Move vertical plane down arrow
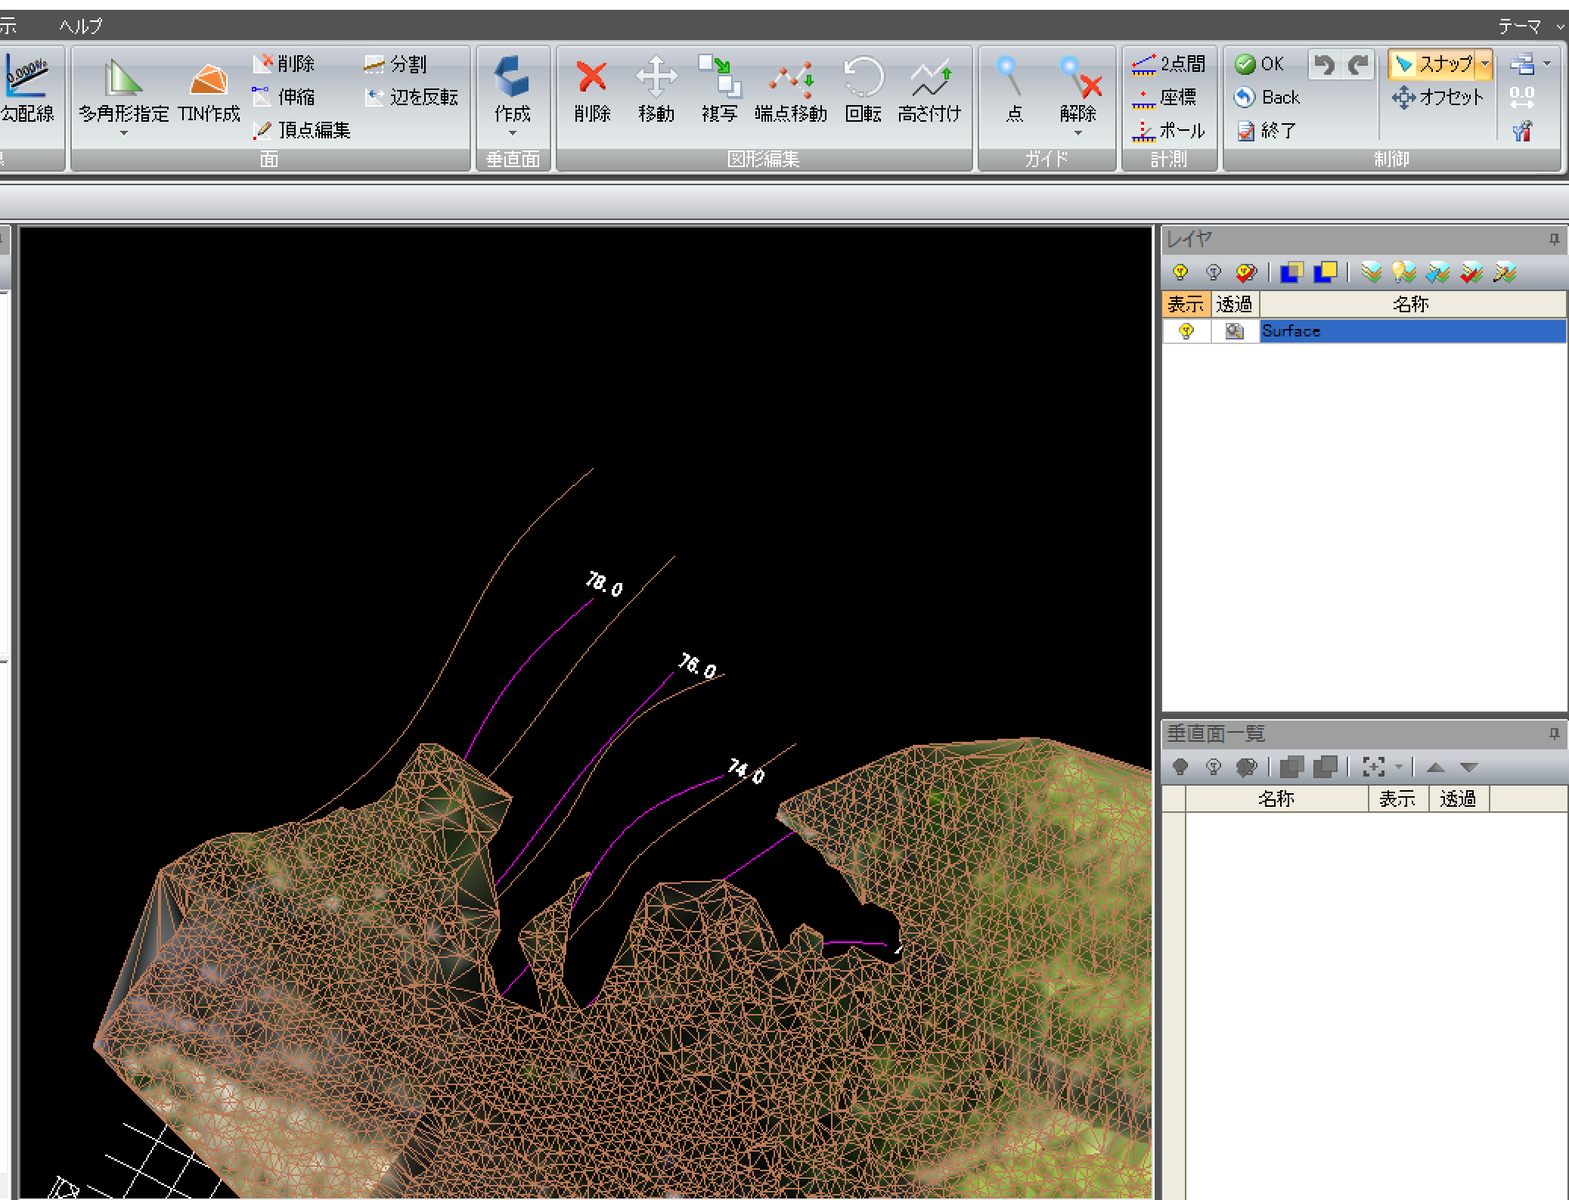 tap(1469, 767)
